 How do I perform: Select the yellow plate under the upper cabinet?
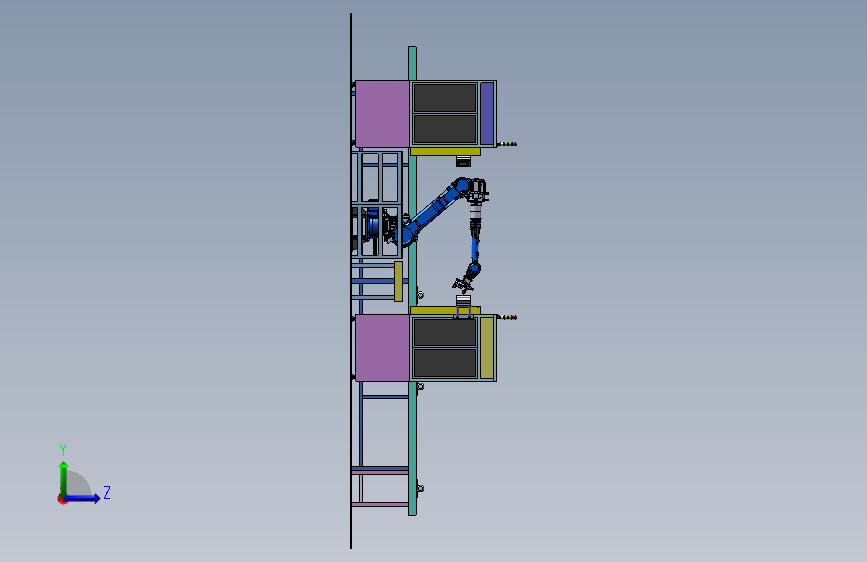[x=445, y=152]
